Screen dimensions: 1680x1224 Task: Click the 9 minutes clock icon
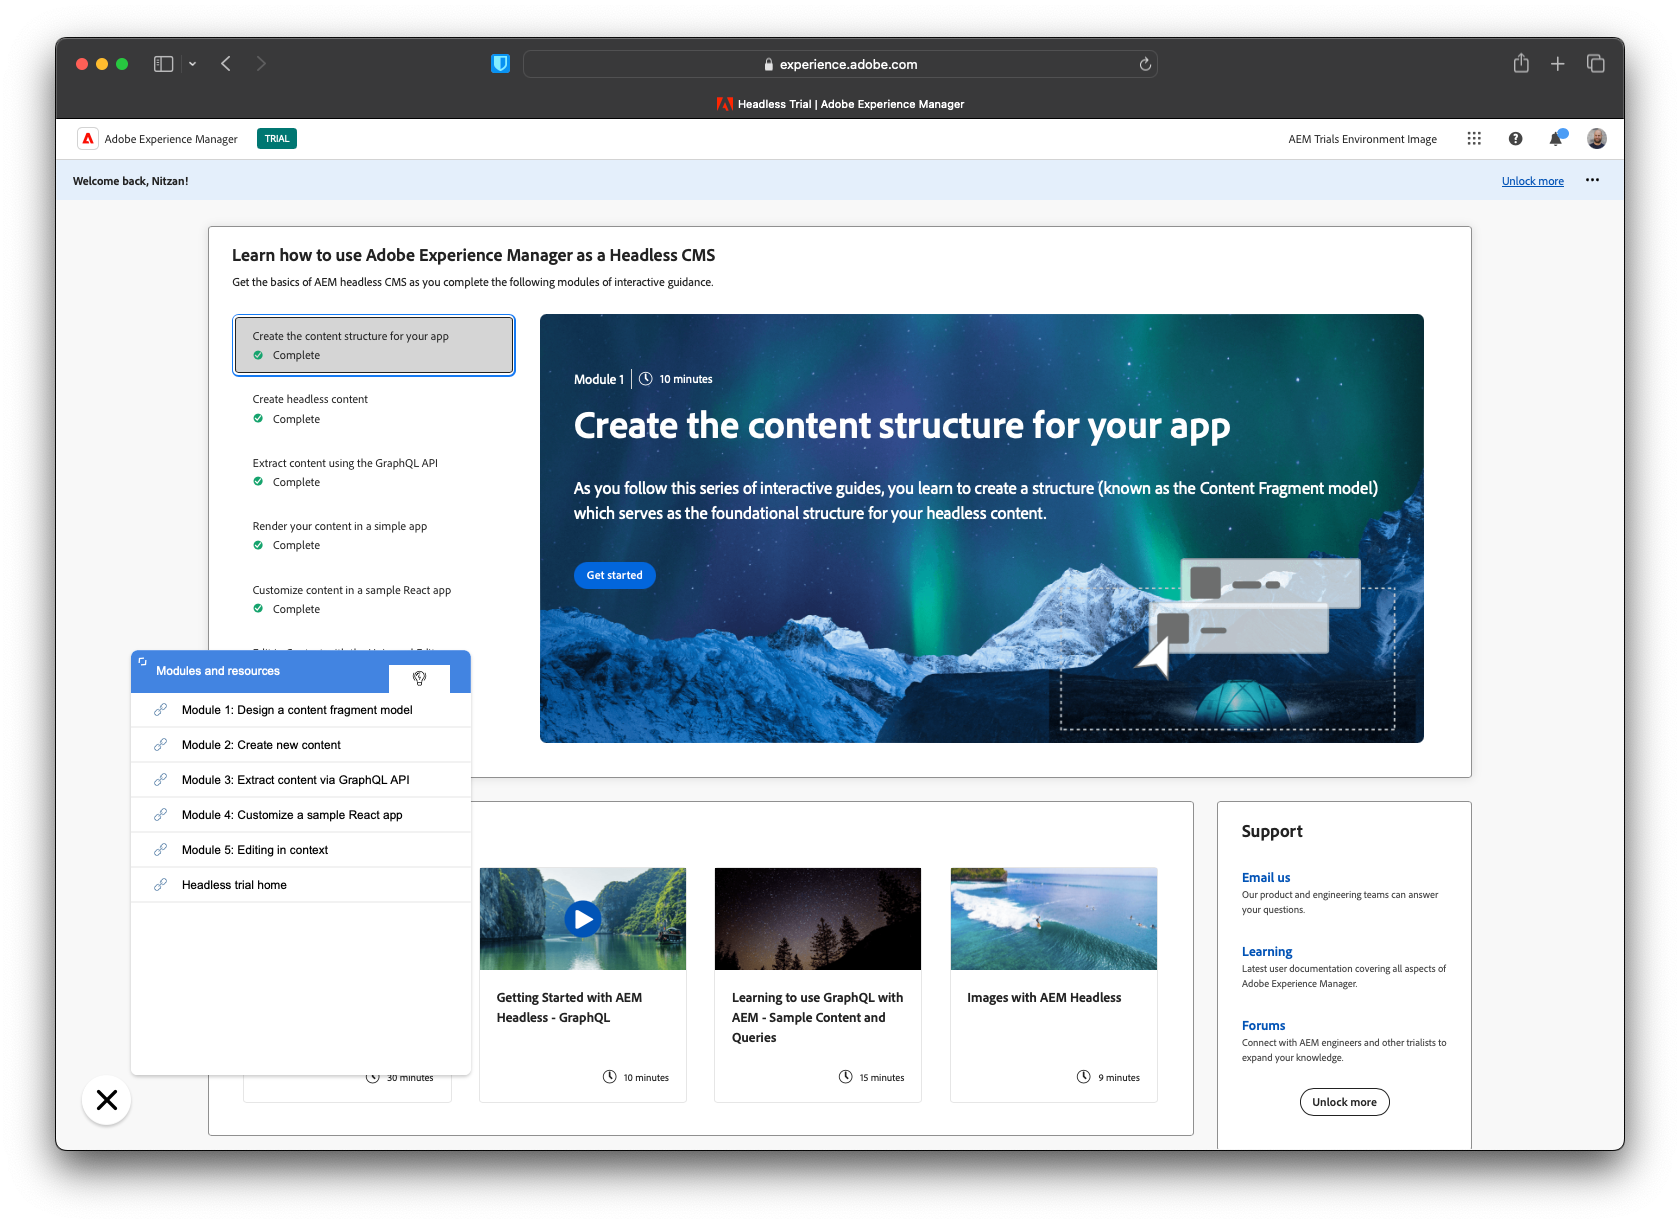[x=1083, y=1077]
